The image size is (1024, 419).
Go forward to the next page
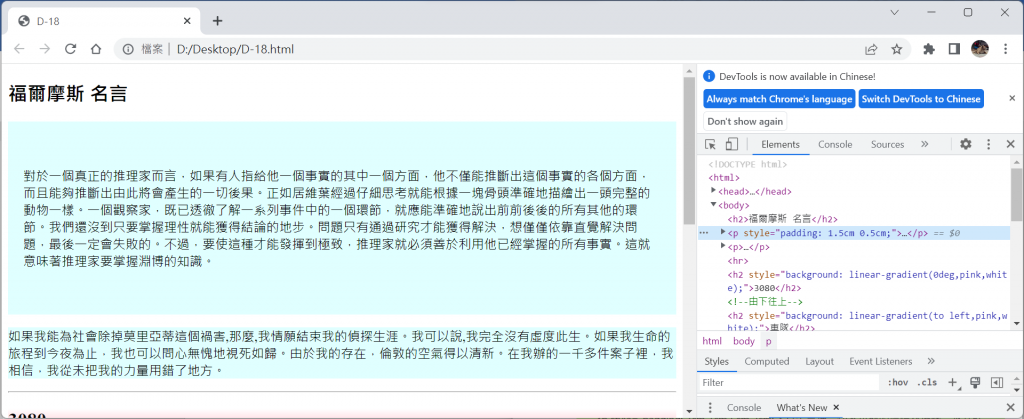click(x=44, y=49)
